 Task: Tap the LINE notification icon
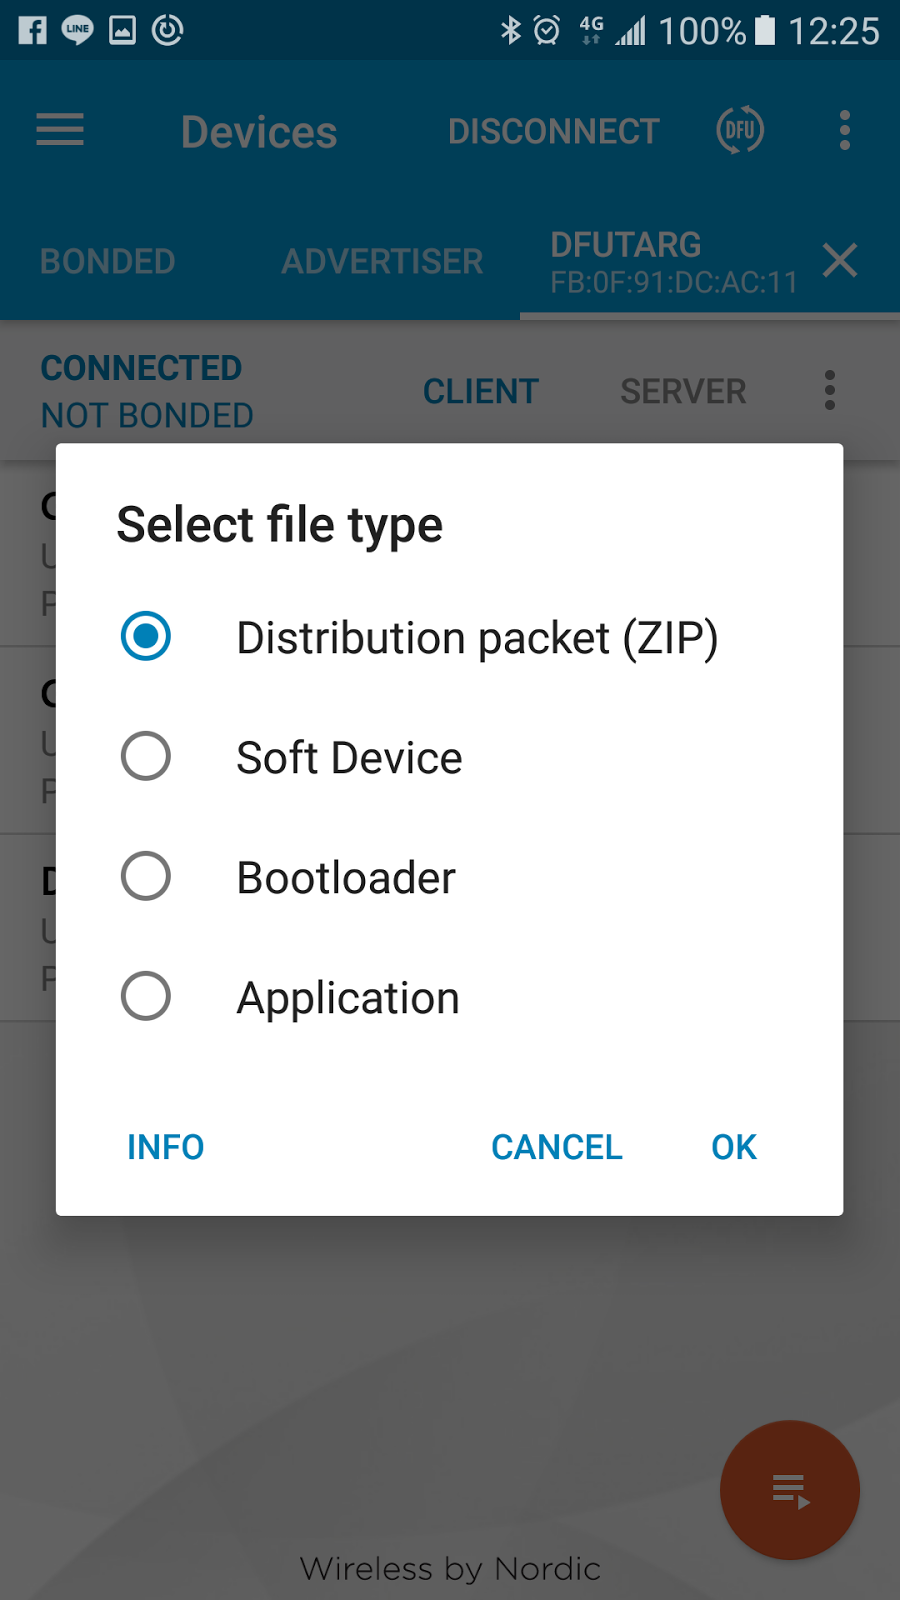[77, 30]
